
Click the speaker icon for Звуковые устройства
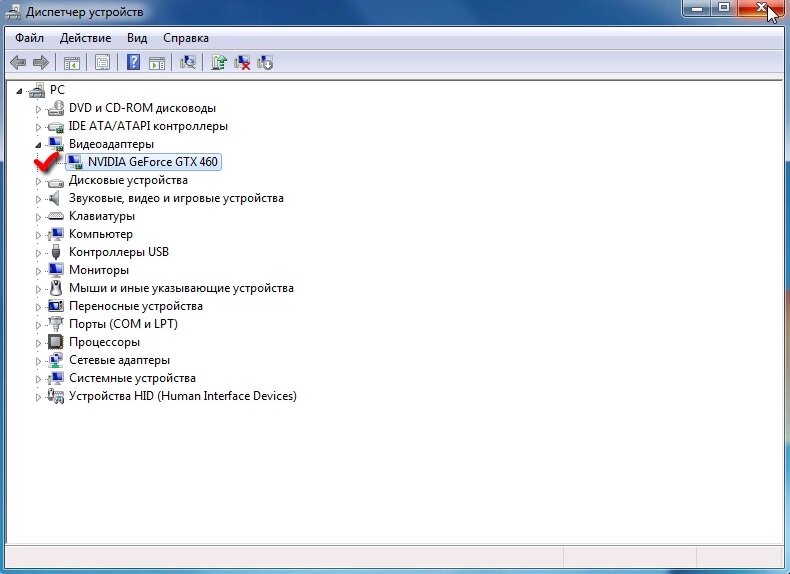pos(55,198)
